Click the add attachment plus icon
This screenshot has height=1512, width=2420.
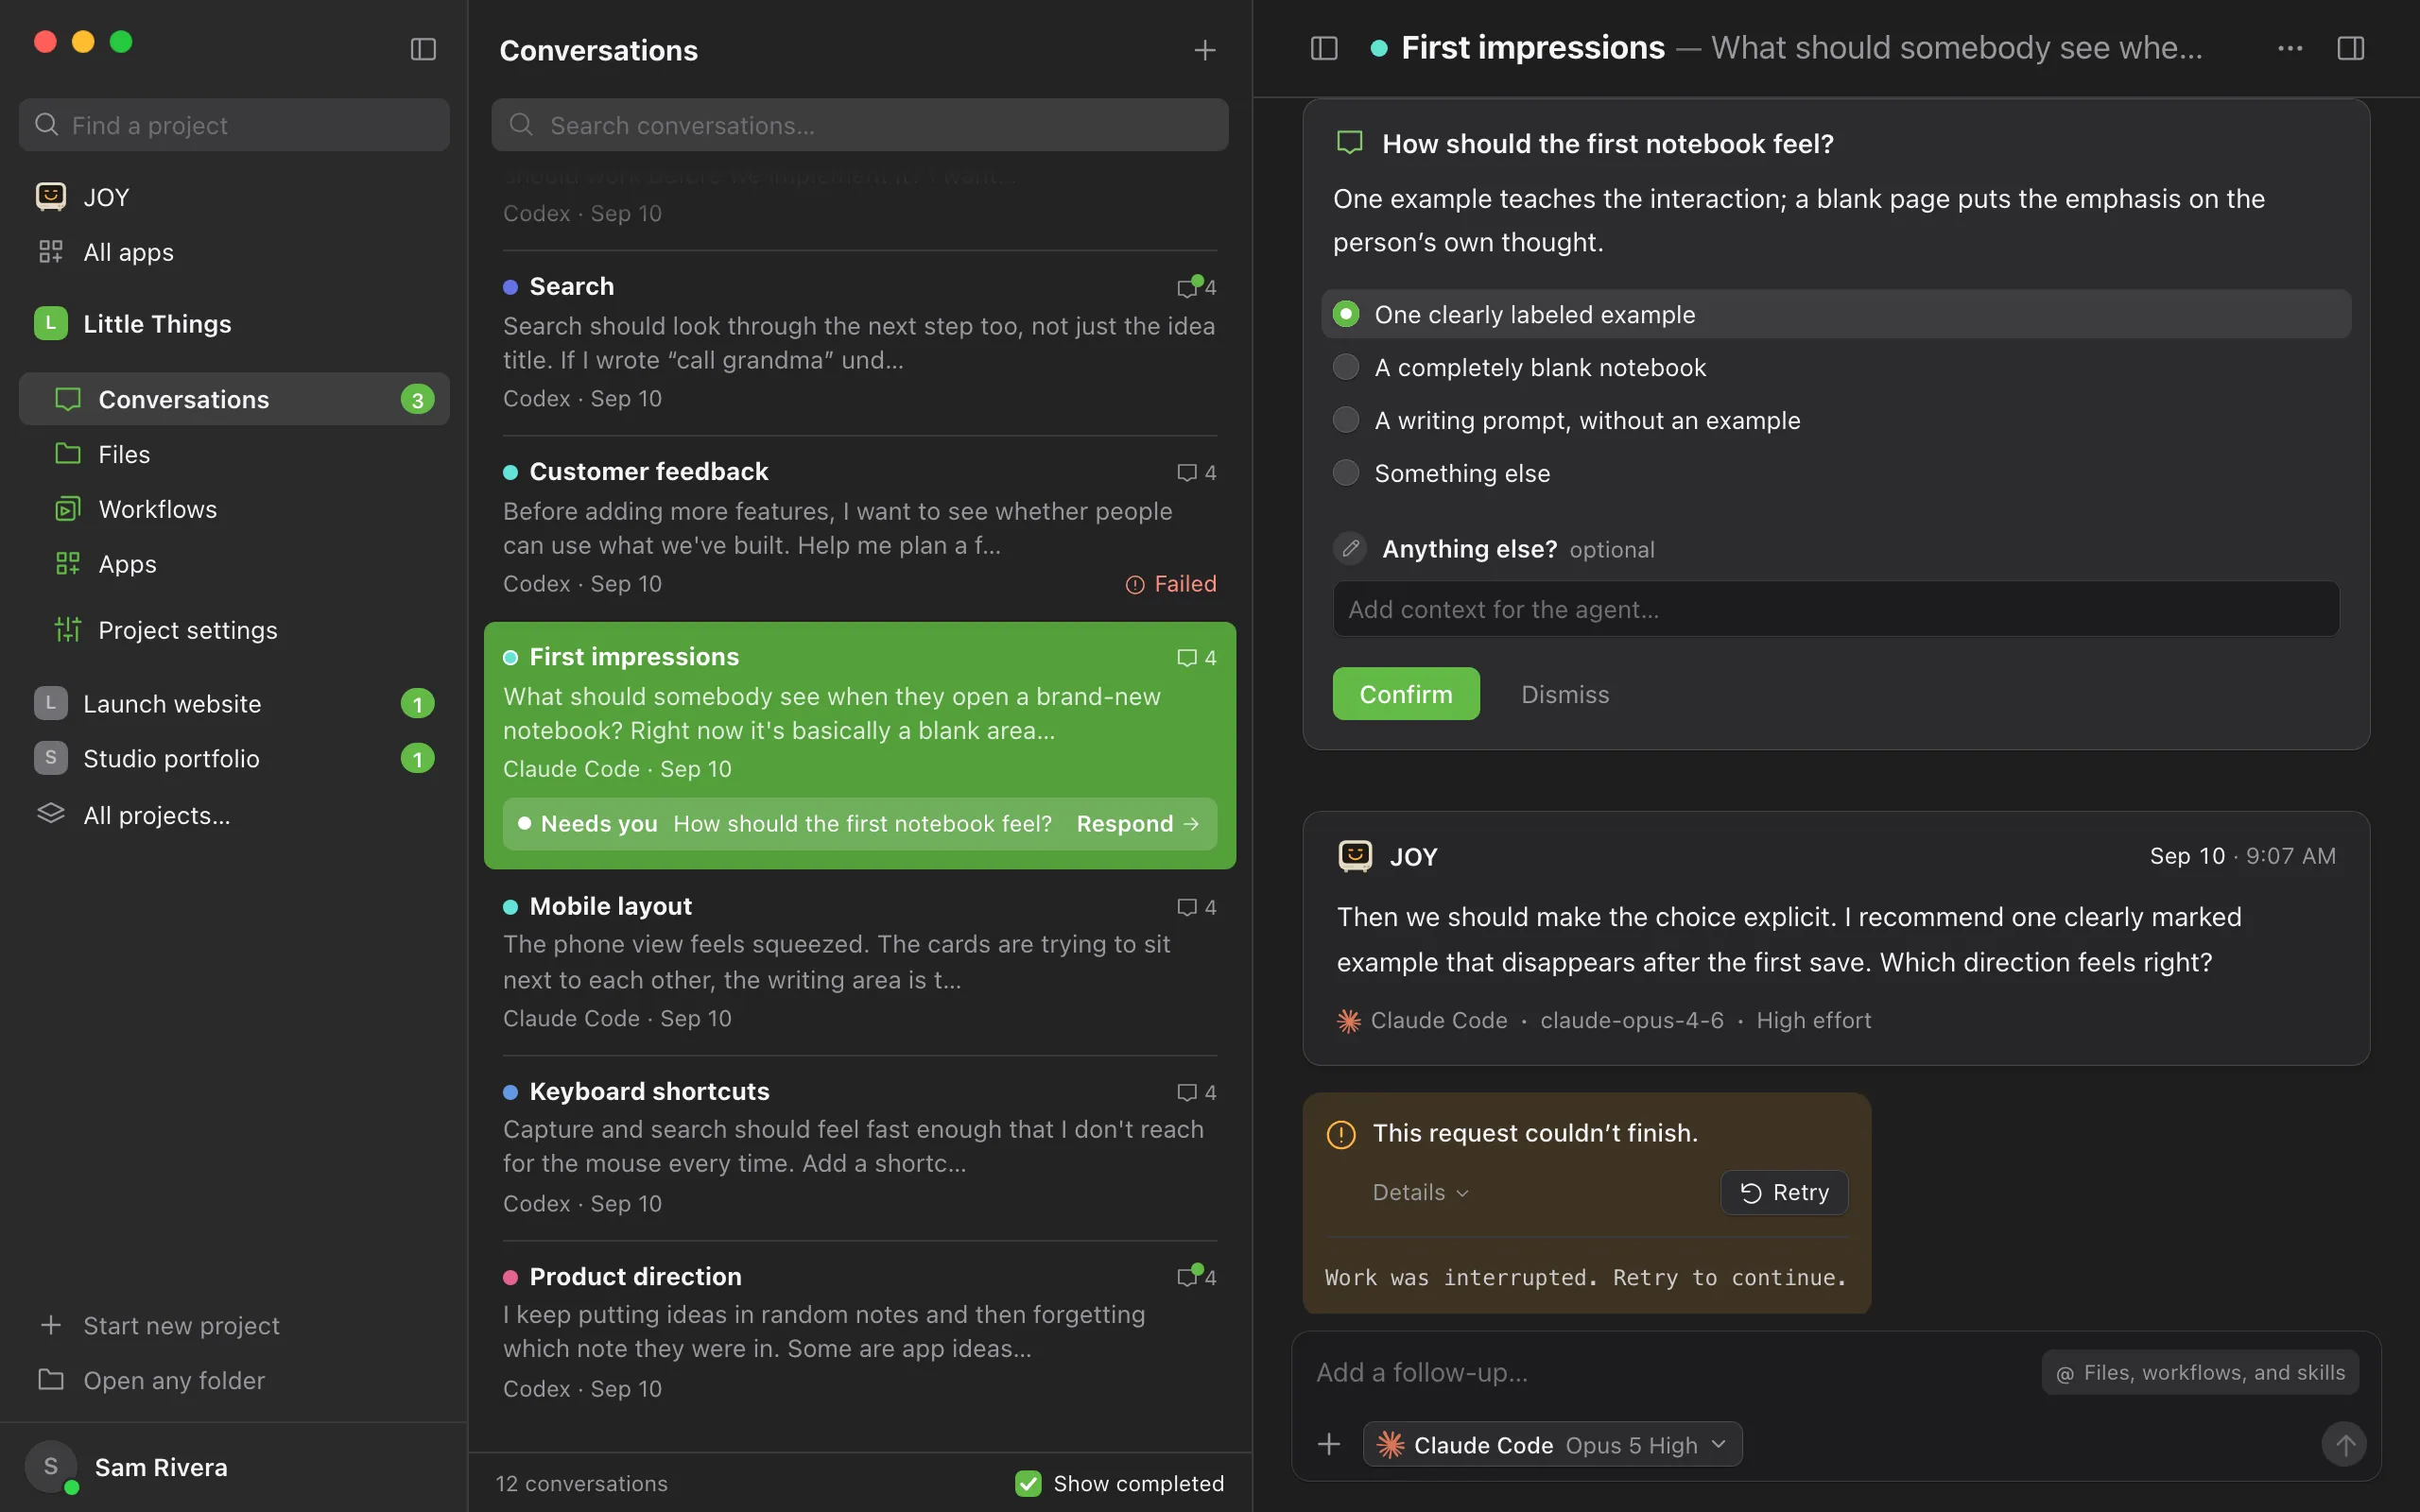1329,1444
